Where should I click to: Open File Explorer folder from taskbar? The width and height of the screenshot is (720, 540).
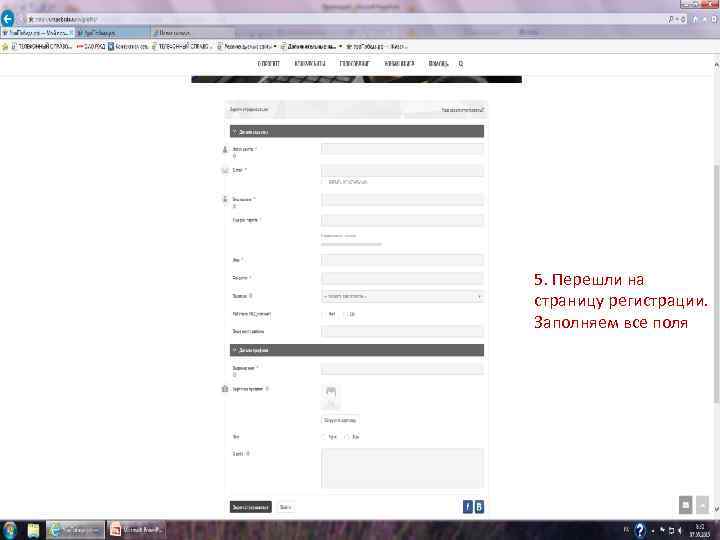34,530
